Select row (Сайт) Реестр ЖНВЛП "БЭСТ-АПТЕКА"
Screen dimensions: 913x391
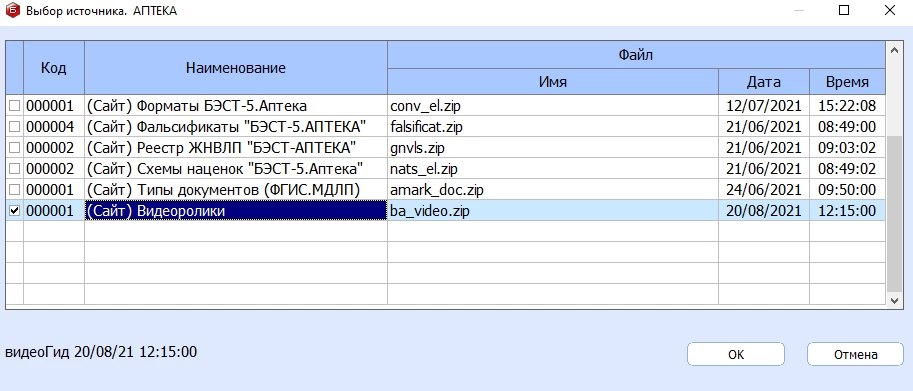[x=445, y=148]
